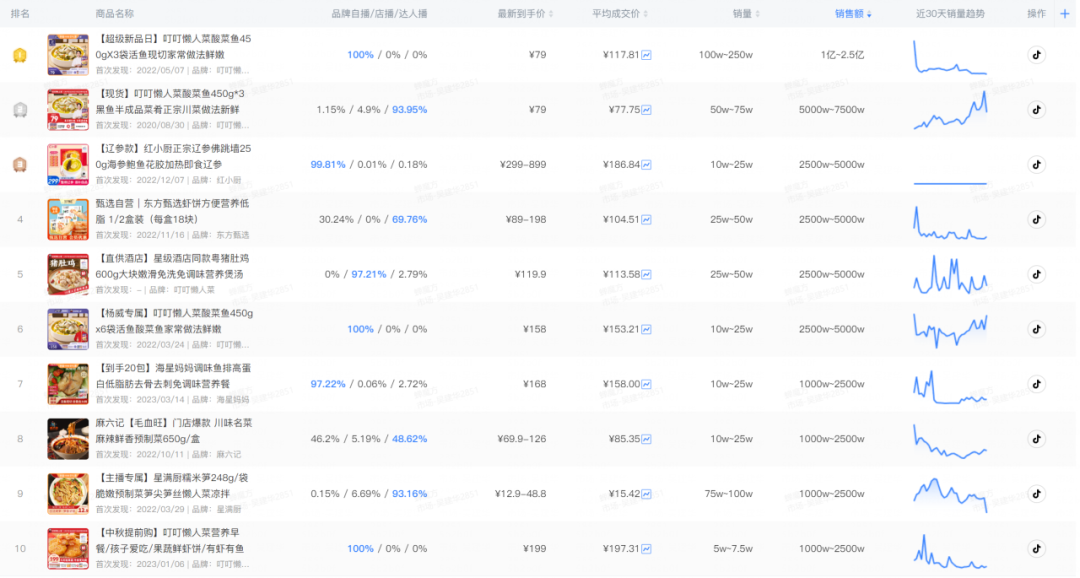This screenshot has width=1080, height=578.
Task: Click 69.76% 达人播 share value
Action: coord(411,220)
